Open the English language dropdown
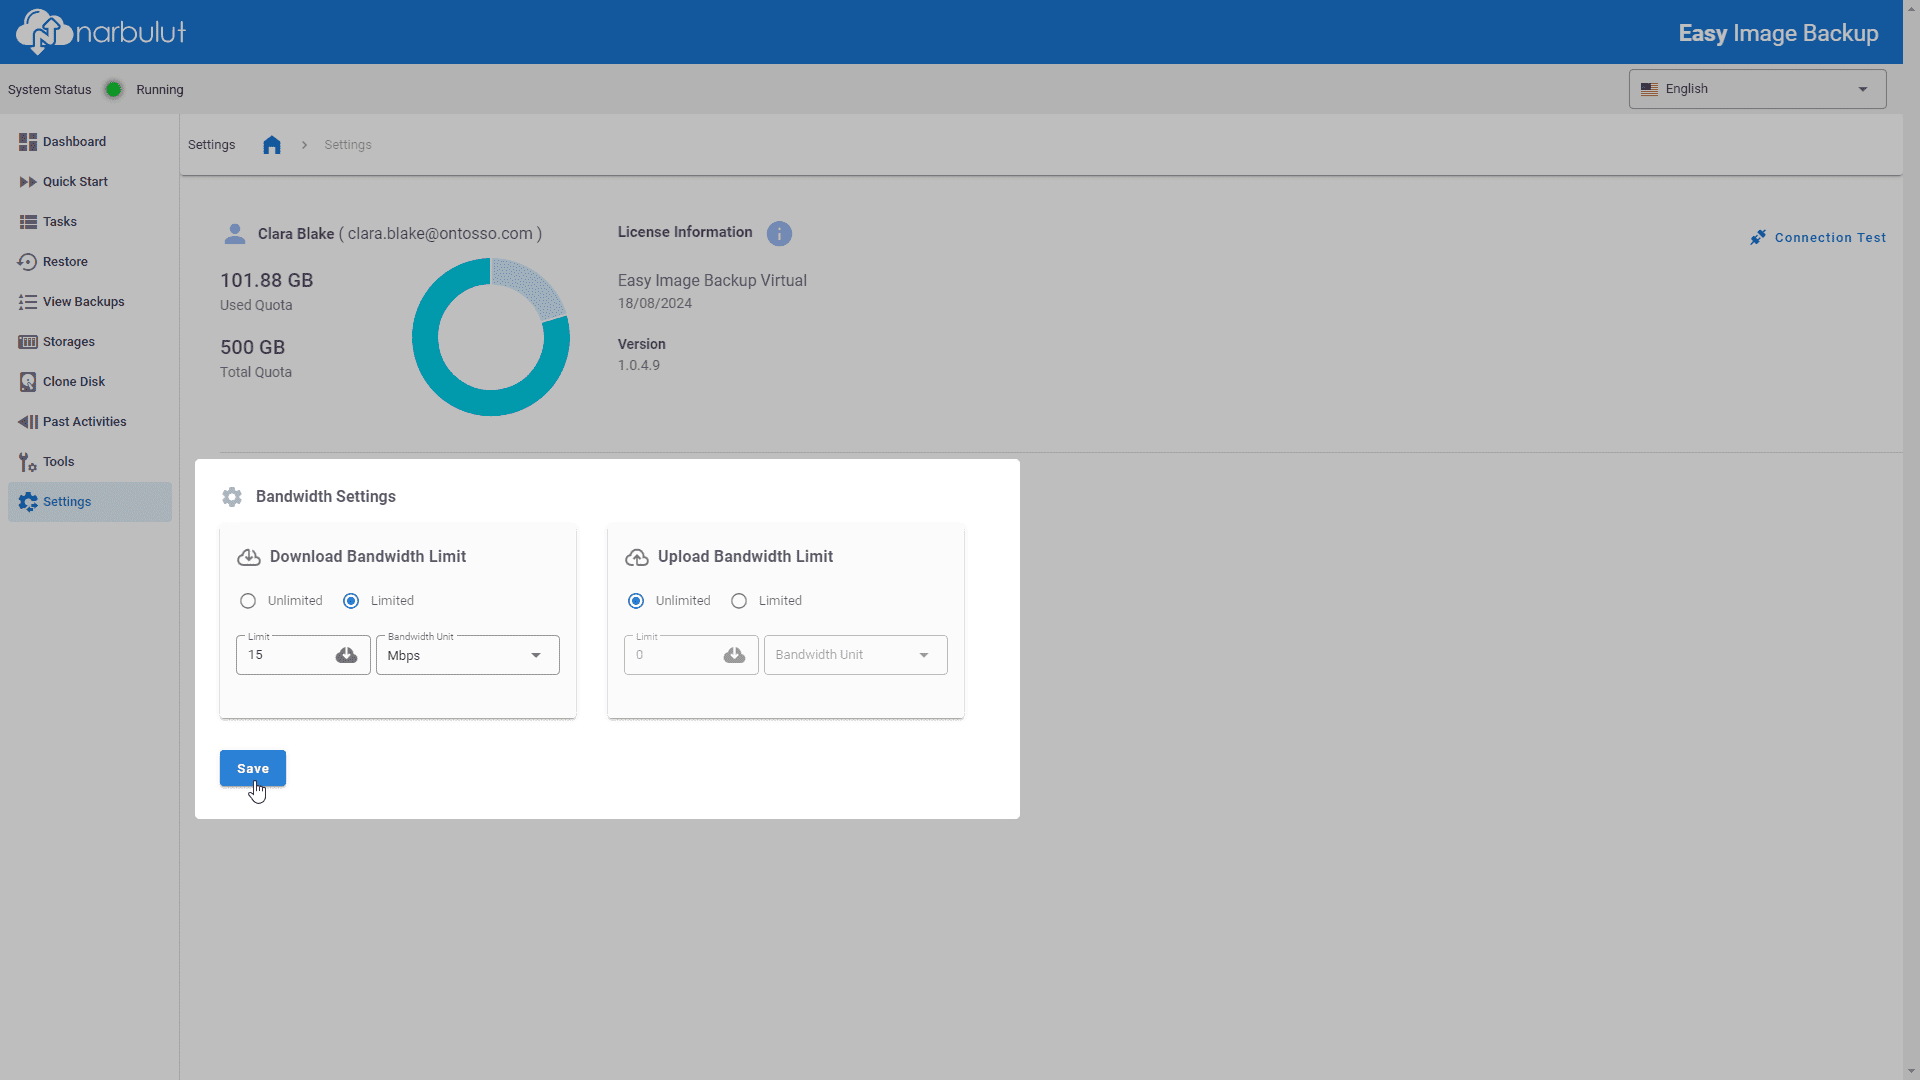 1757,89
